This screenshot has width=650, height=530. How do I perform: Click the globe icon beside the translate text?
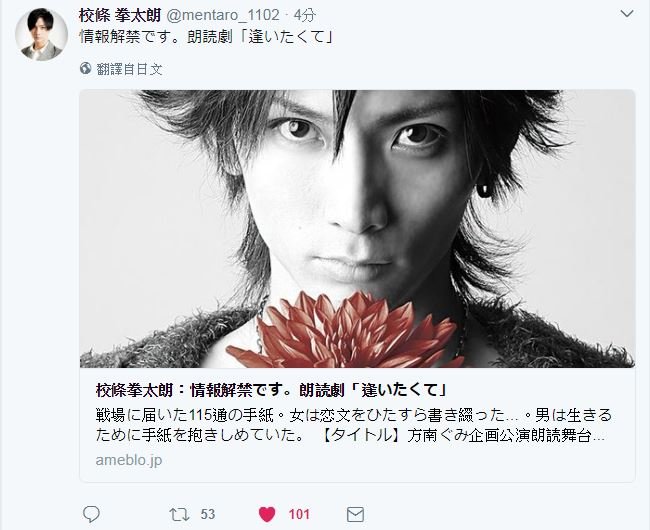pyautogui.click(x=85, y=68)
